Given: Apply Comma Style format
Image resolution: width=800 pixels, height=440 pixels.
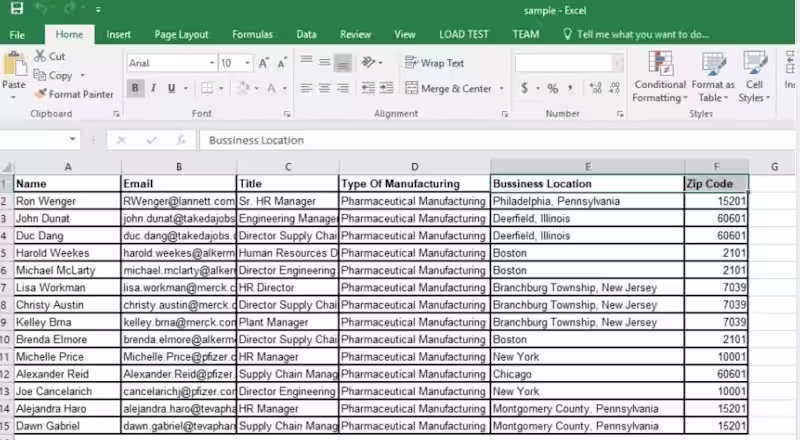Looking at the screenshot, I should coord(570,88).
